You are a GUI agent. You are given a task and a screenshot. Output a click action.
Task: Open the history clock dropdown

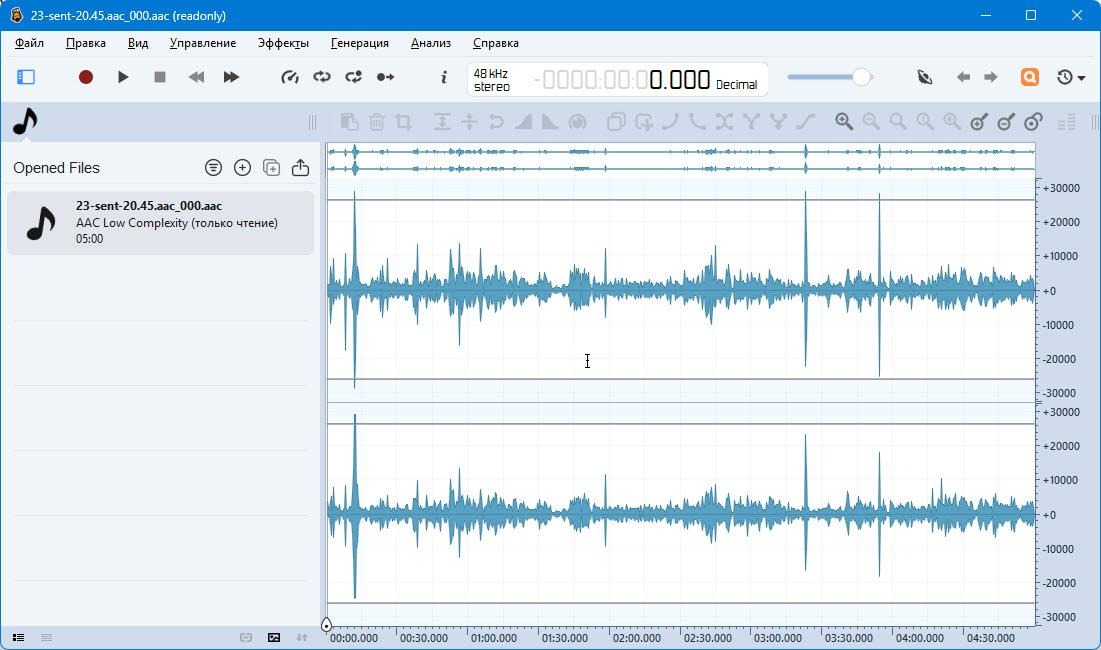pyautogui.click(x=1070, y=77)
